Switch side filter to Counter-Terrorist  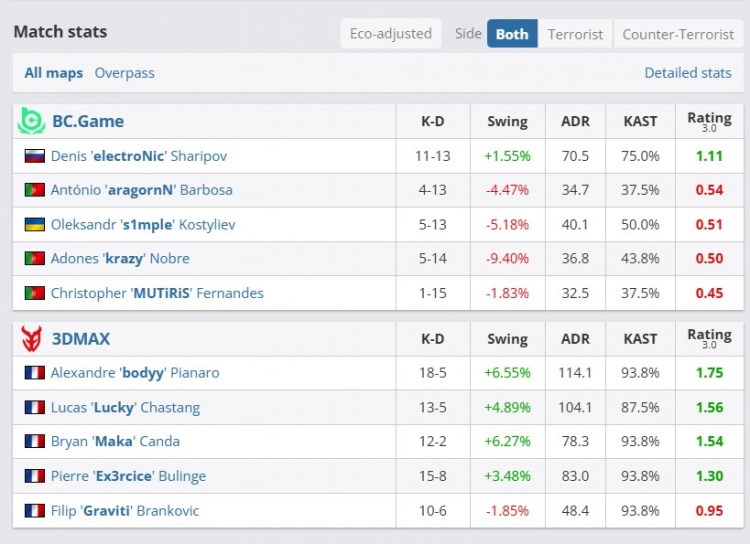tap(678, 34)
